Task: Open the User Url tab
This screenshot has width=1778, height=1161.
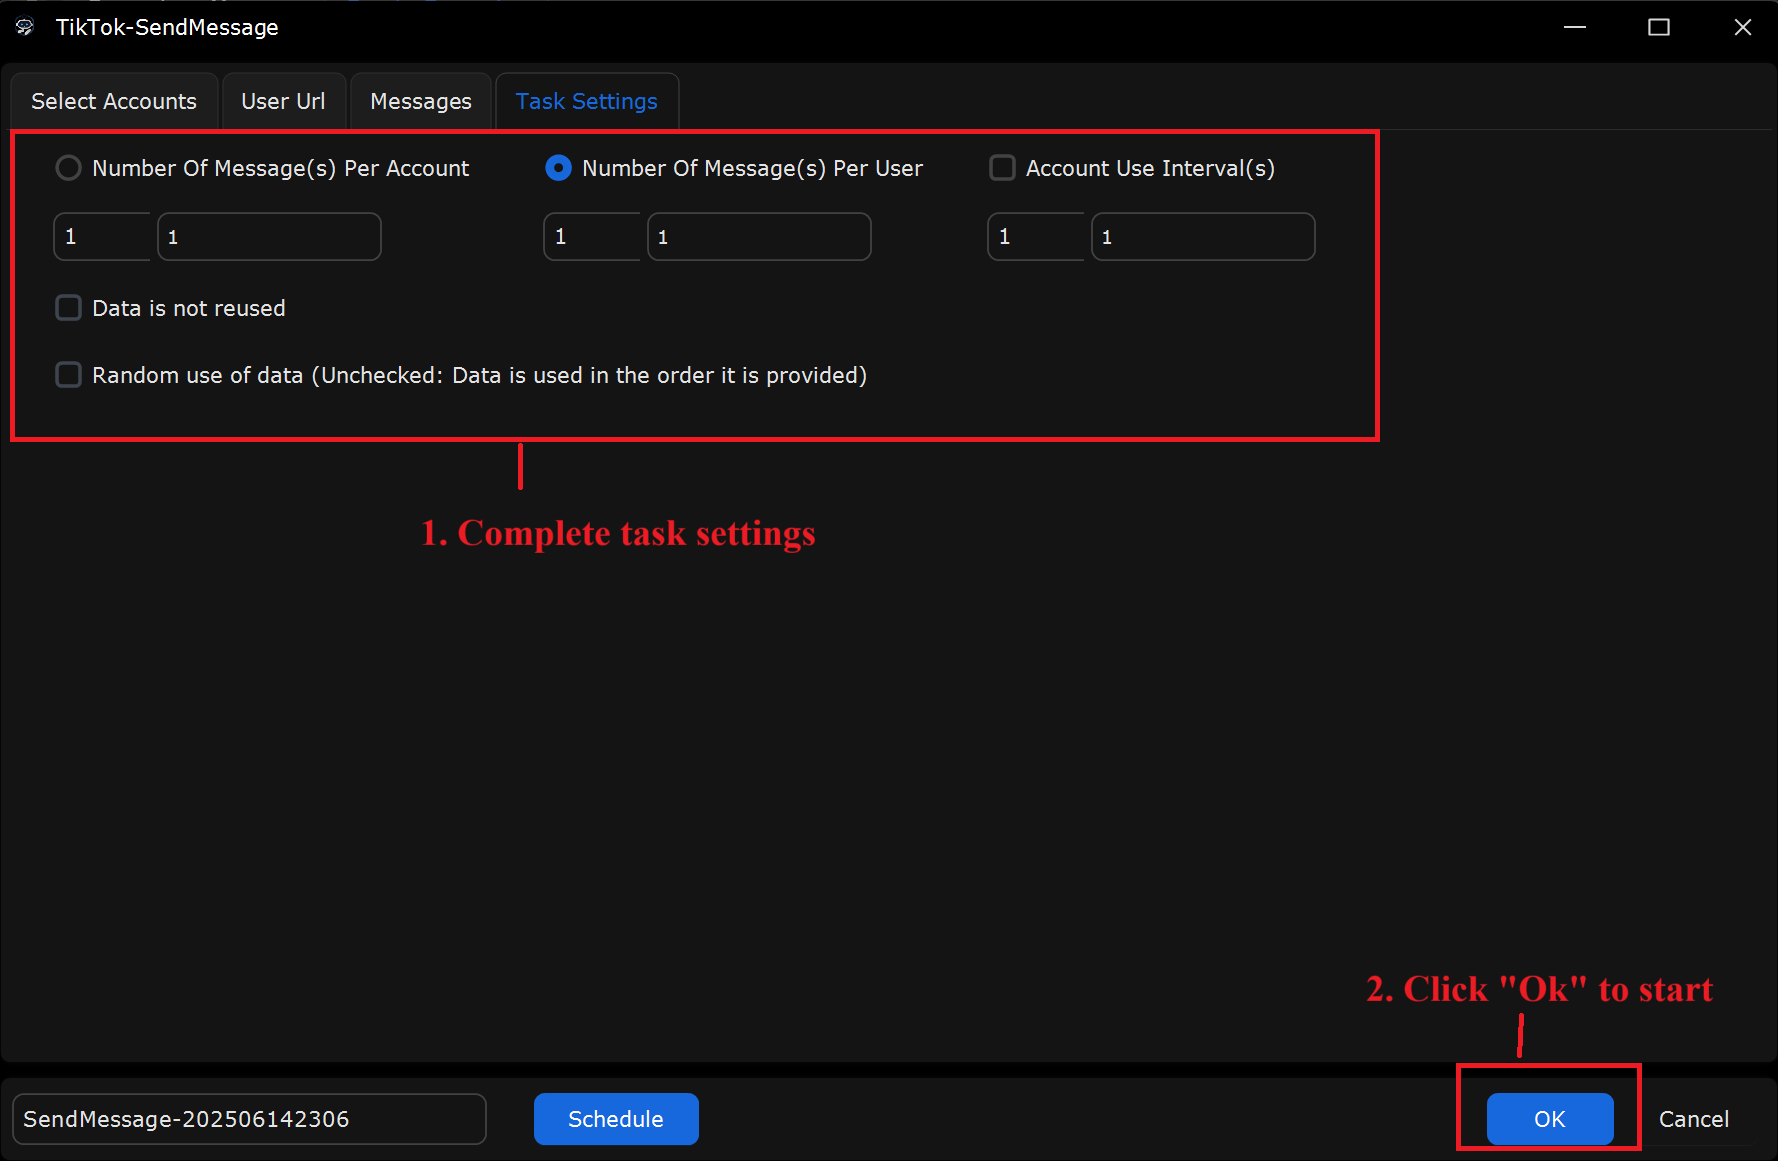Action: point(283,101)
